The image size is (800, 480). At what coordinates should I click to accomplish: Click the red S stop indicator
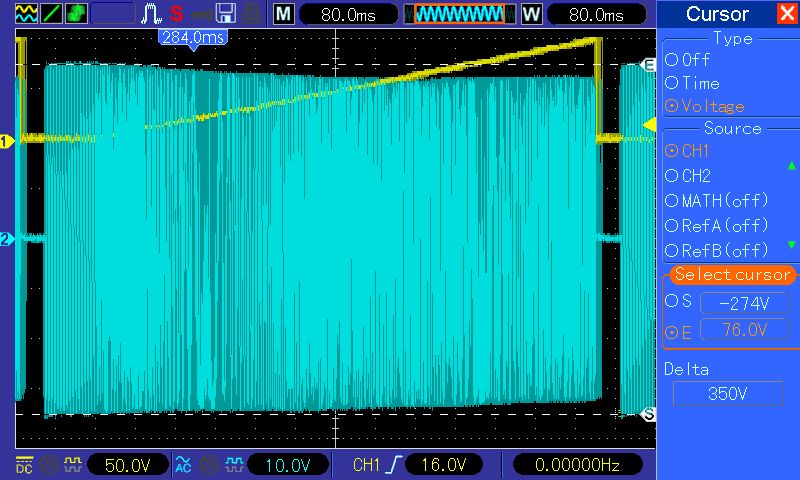point(177,14)
